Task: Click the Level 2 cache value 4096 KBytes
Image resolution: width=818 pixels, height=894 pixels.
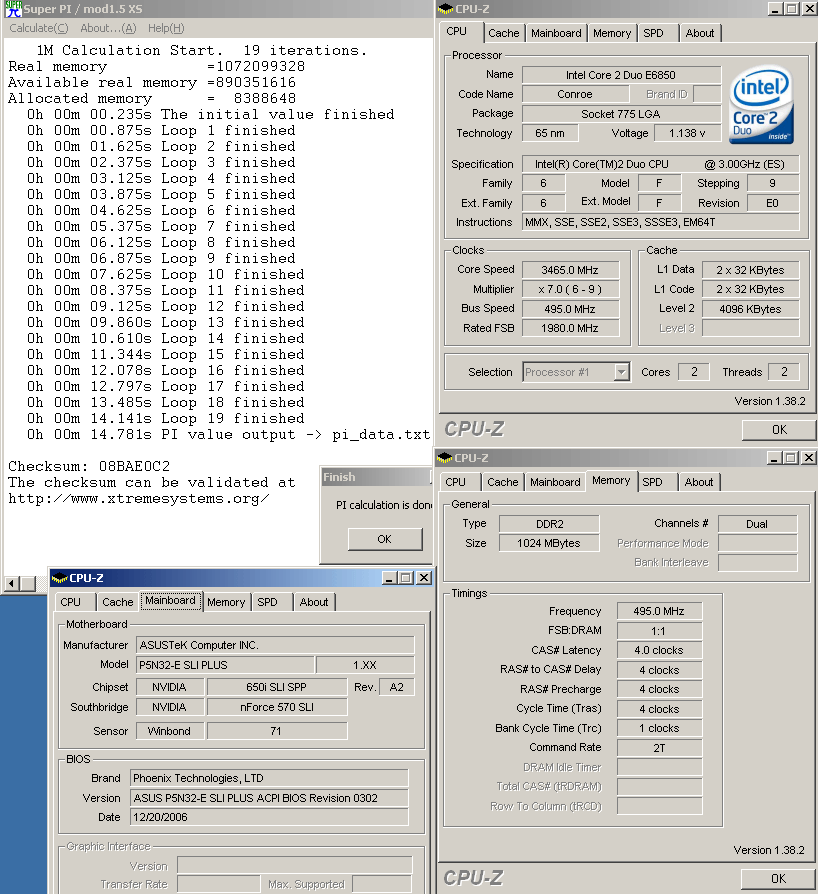Action: pos(750,308)
